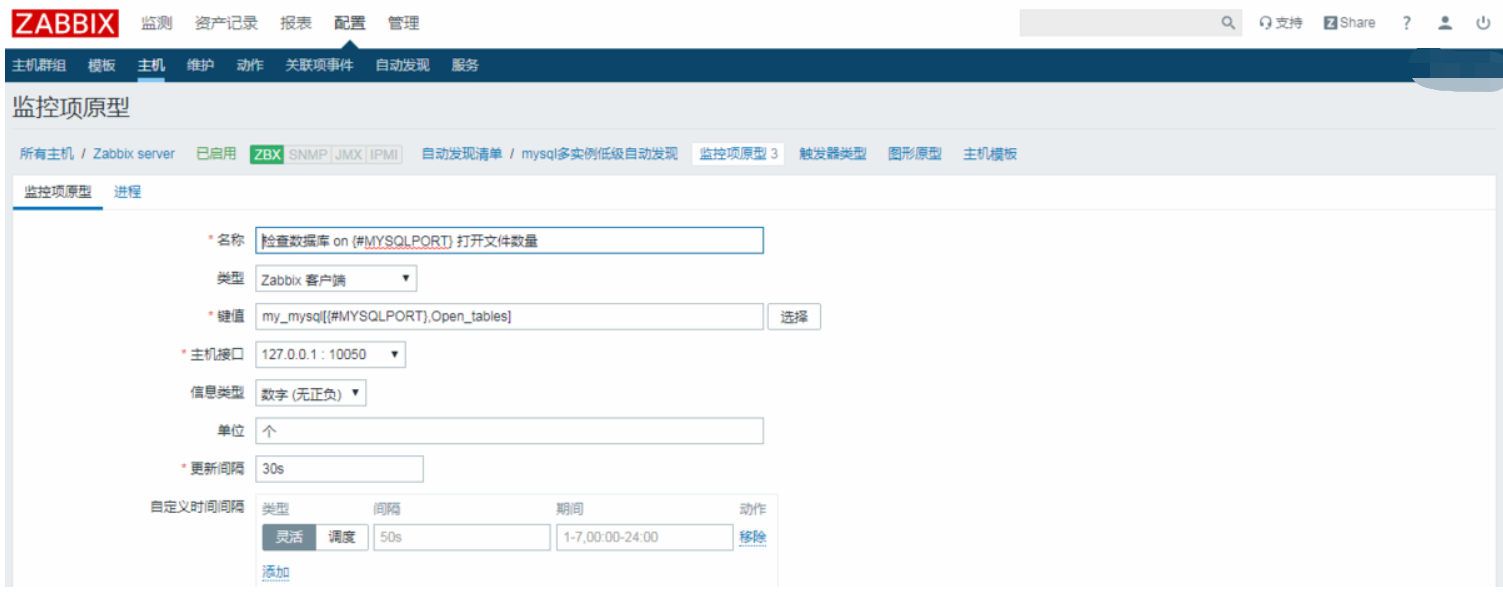Viewport: 1503px width, 609px height.
Task: Click the 更新间隔 30s input field
Action: (x=339, y=469)
